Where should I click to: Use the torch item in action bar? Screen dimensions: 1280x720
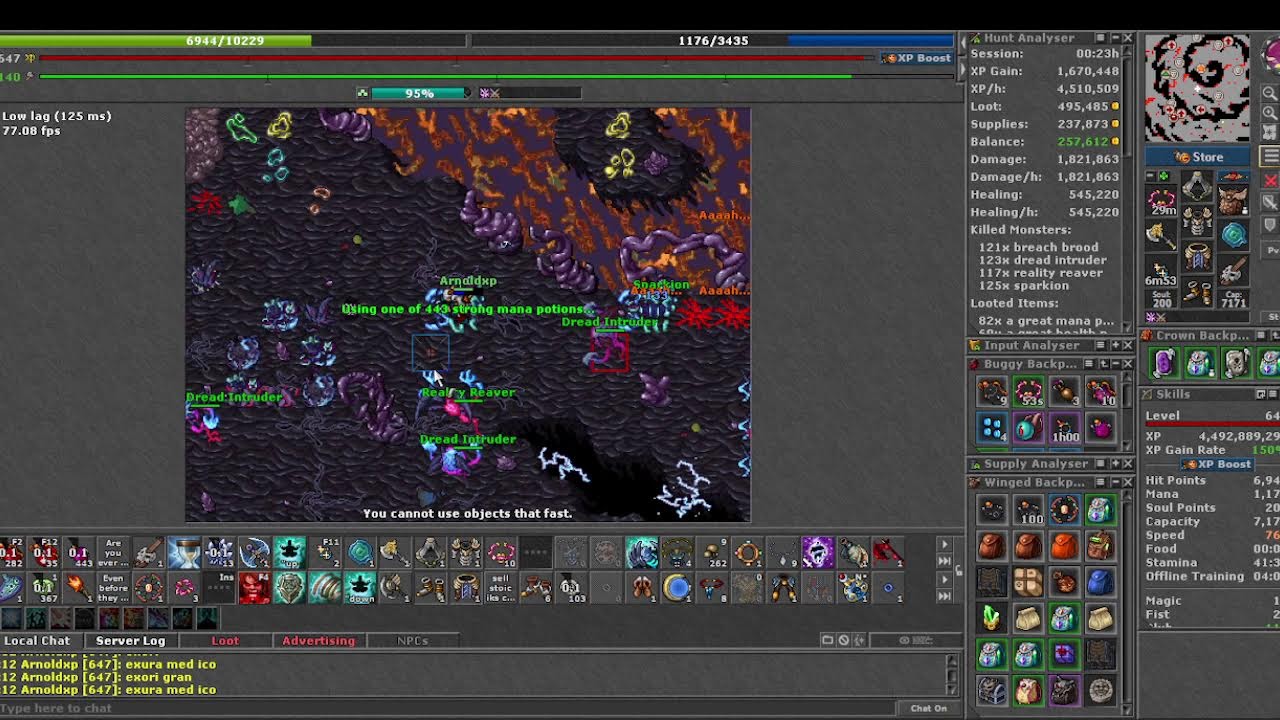(x=78, y=587)
